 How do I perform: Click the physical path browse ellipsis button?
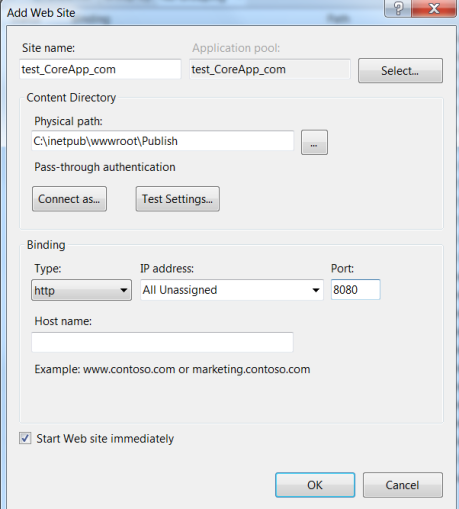pyautogui.click(x=314, y=142)
